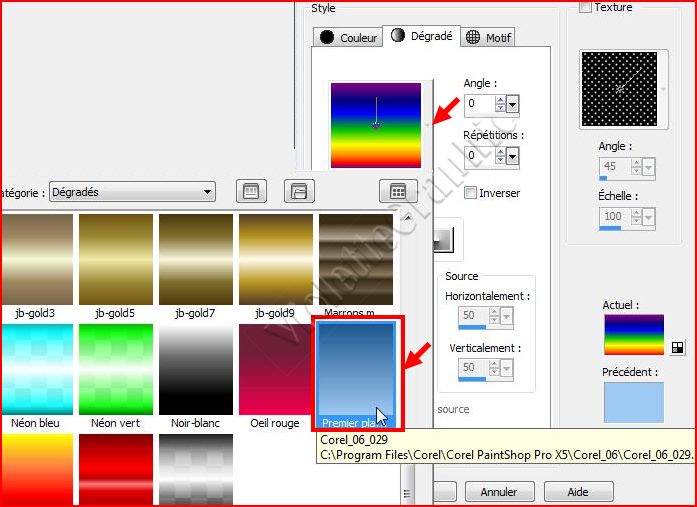Switch to the Couleur tab
The image size is (697, 507).
[349, 38]
